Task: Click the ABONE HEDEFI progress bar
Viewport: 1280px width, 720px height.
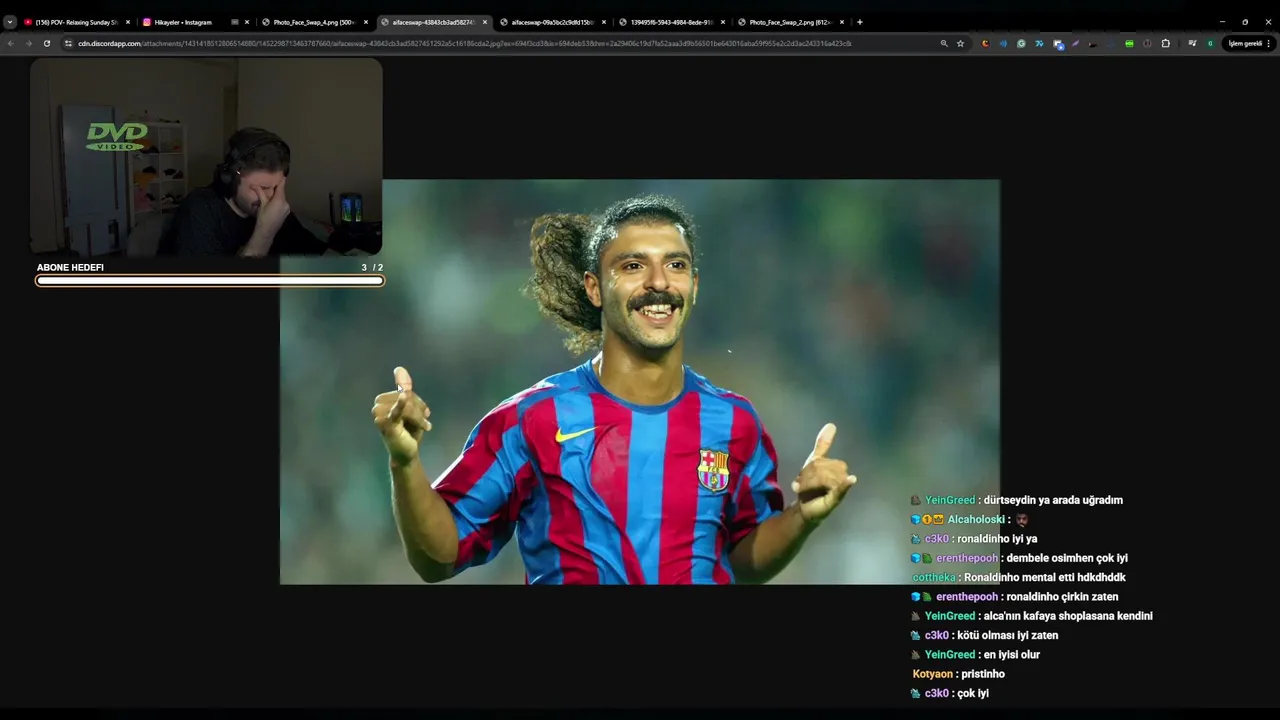Action: [x=210, y=281]
